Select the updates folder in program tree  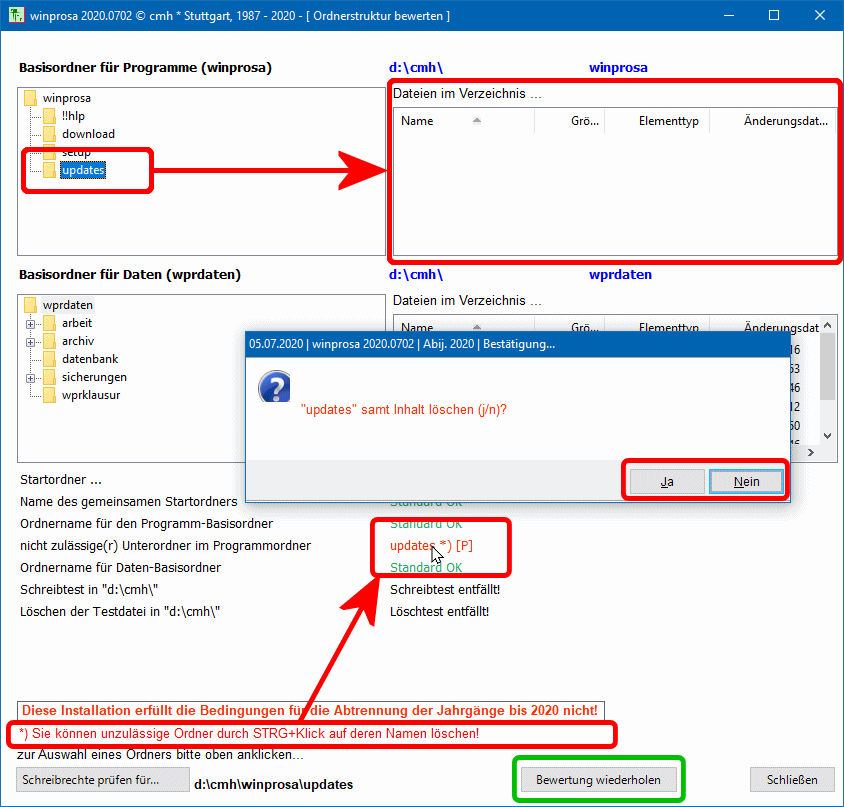point(83,170)
